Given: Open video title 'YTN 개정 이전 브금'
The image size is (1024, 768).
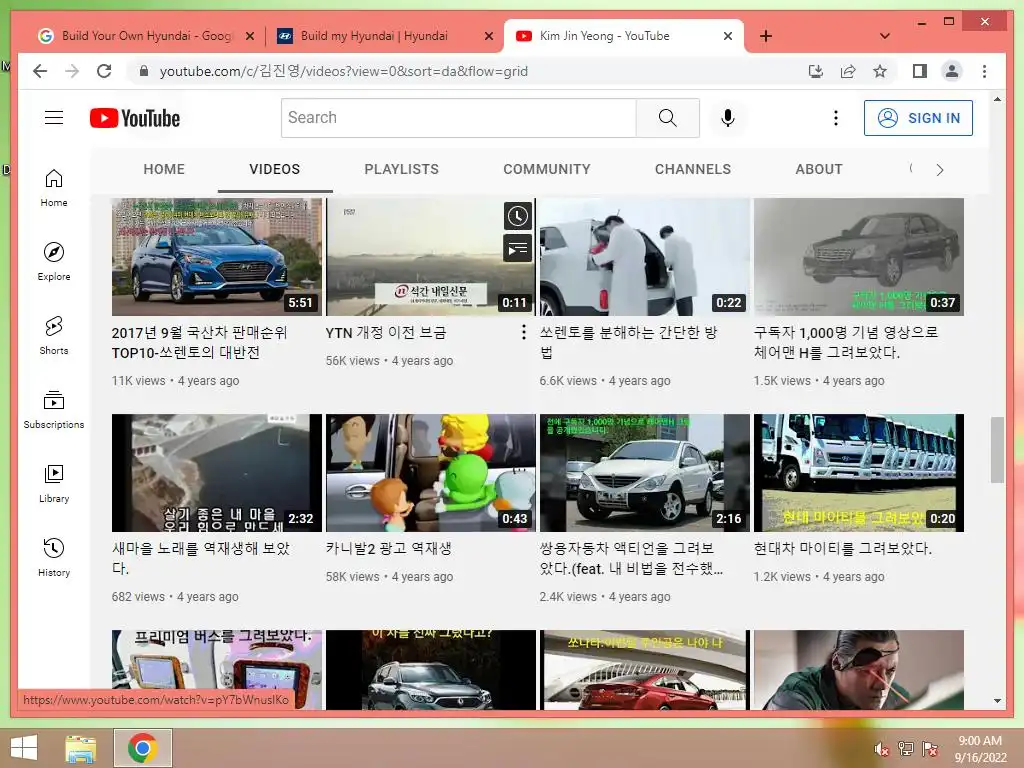Looking at the screenshot, I should [386, 333].
